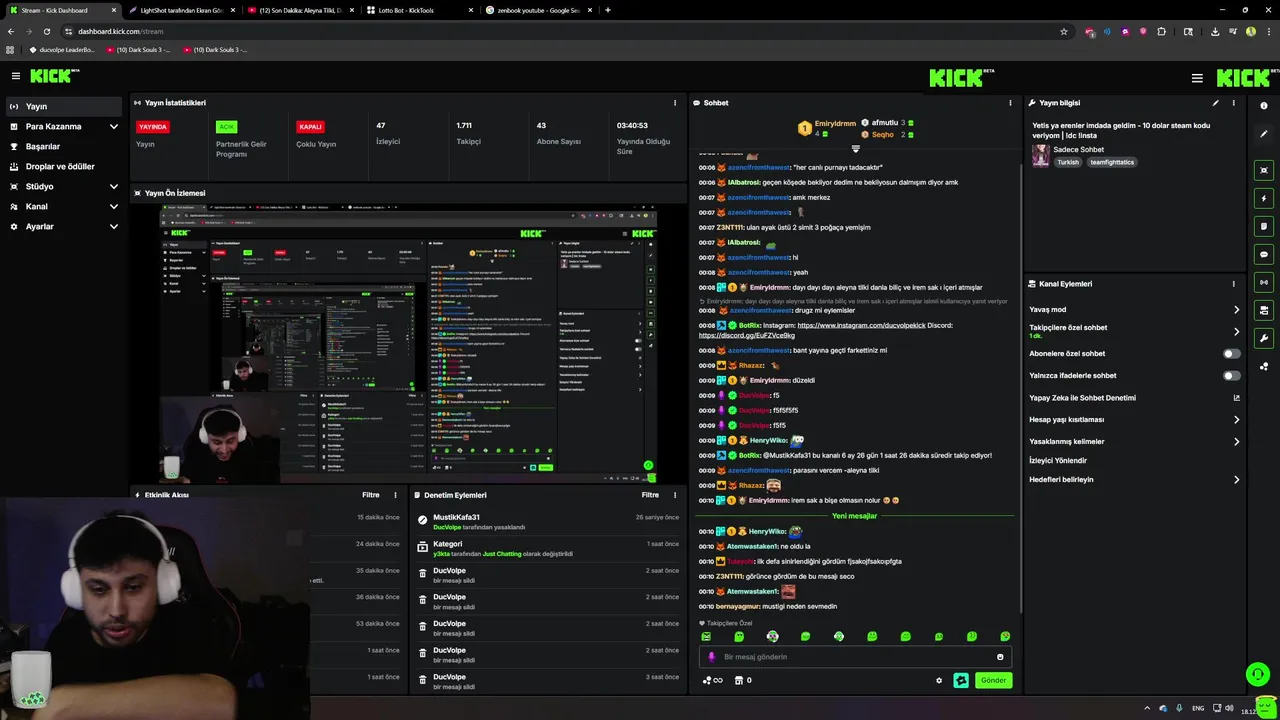This screenshot has height=720, width=1280.
Task: Open the green support headset bubble
Action: point(1257,674)
